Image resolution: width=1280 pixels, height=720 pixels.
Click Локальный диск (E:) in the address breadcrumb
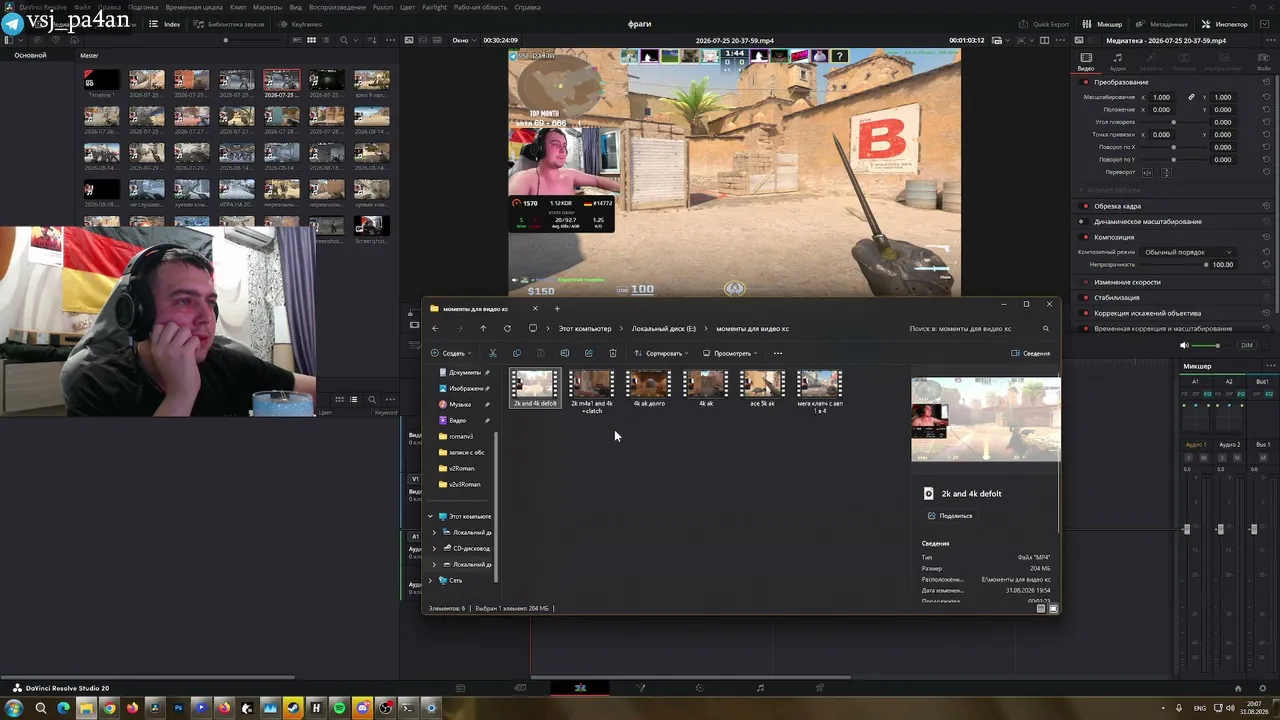pyautogui.click(x=664, y=328)
